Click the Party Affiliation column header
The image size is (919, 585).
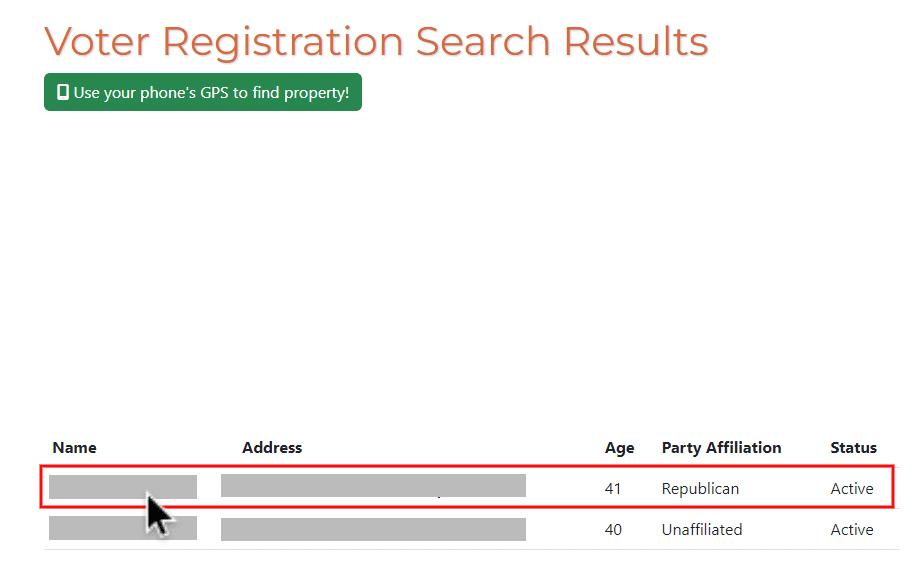tap(721, 448)
